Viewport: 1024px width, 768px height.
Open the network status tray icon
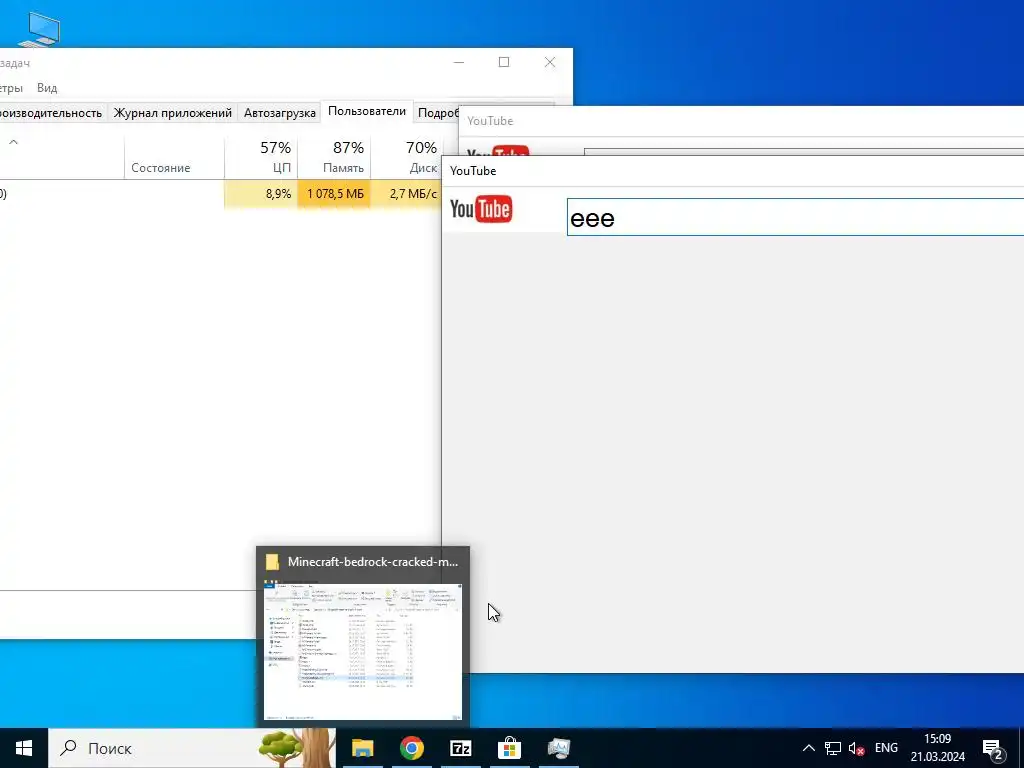[x=833, y=748]
